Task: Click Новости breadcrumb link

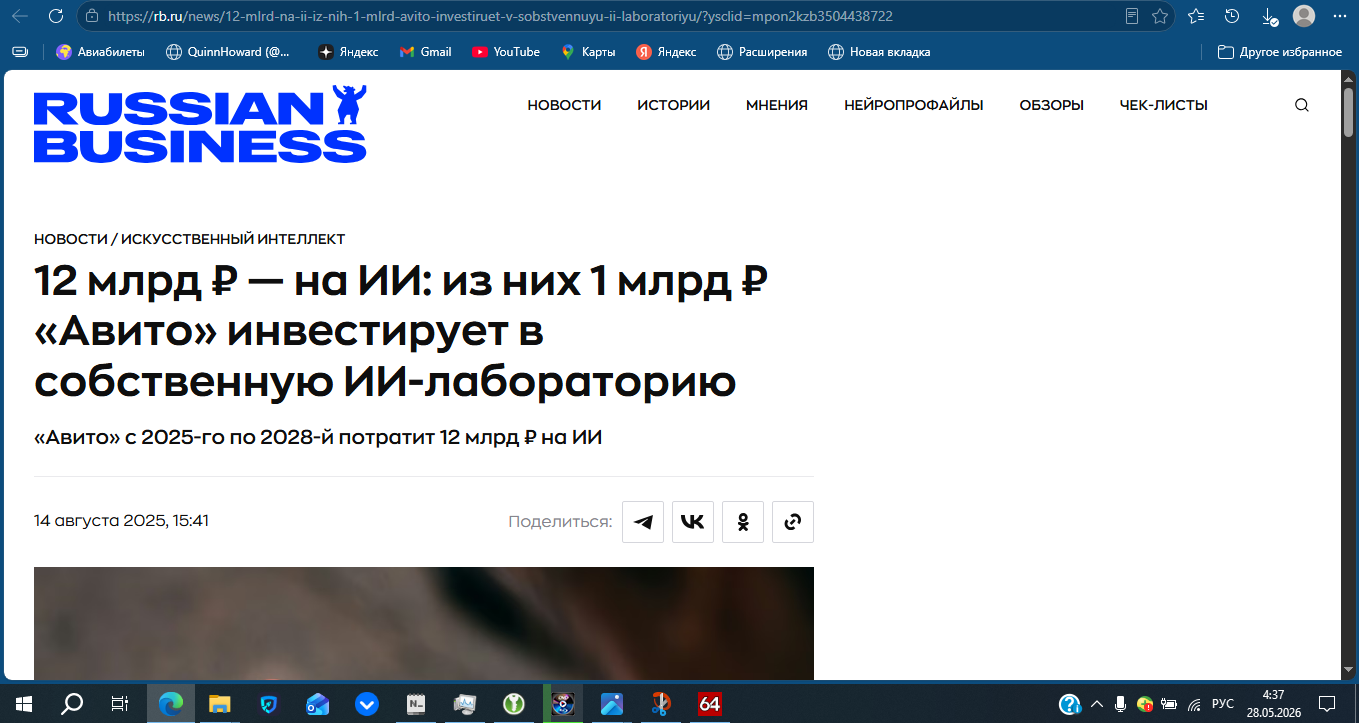Action: [x=70, y=239]
